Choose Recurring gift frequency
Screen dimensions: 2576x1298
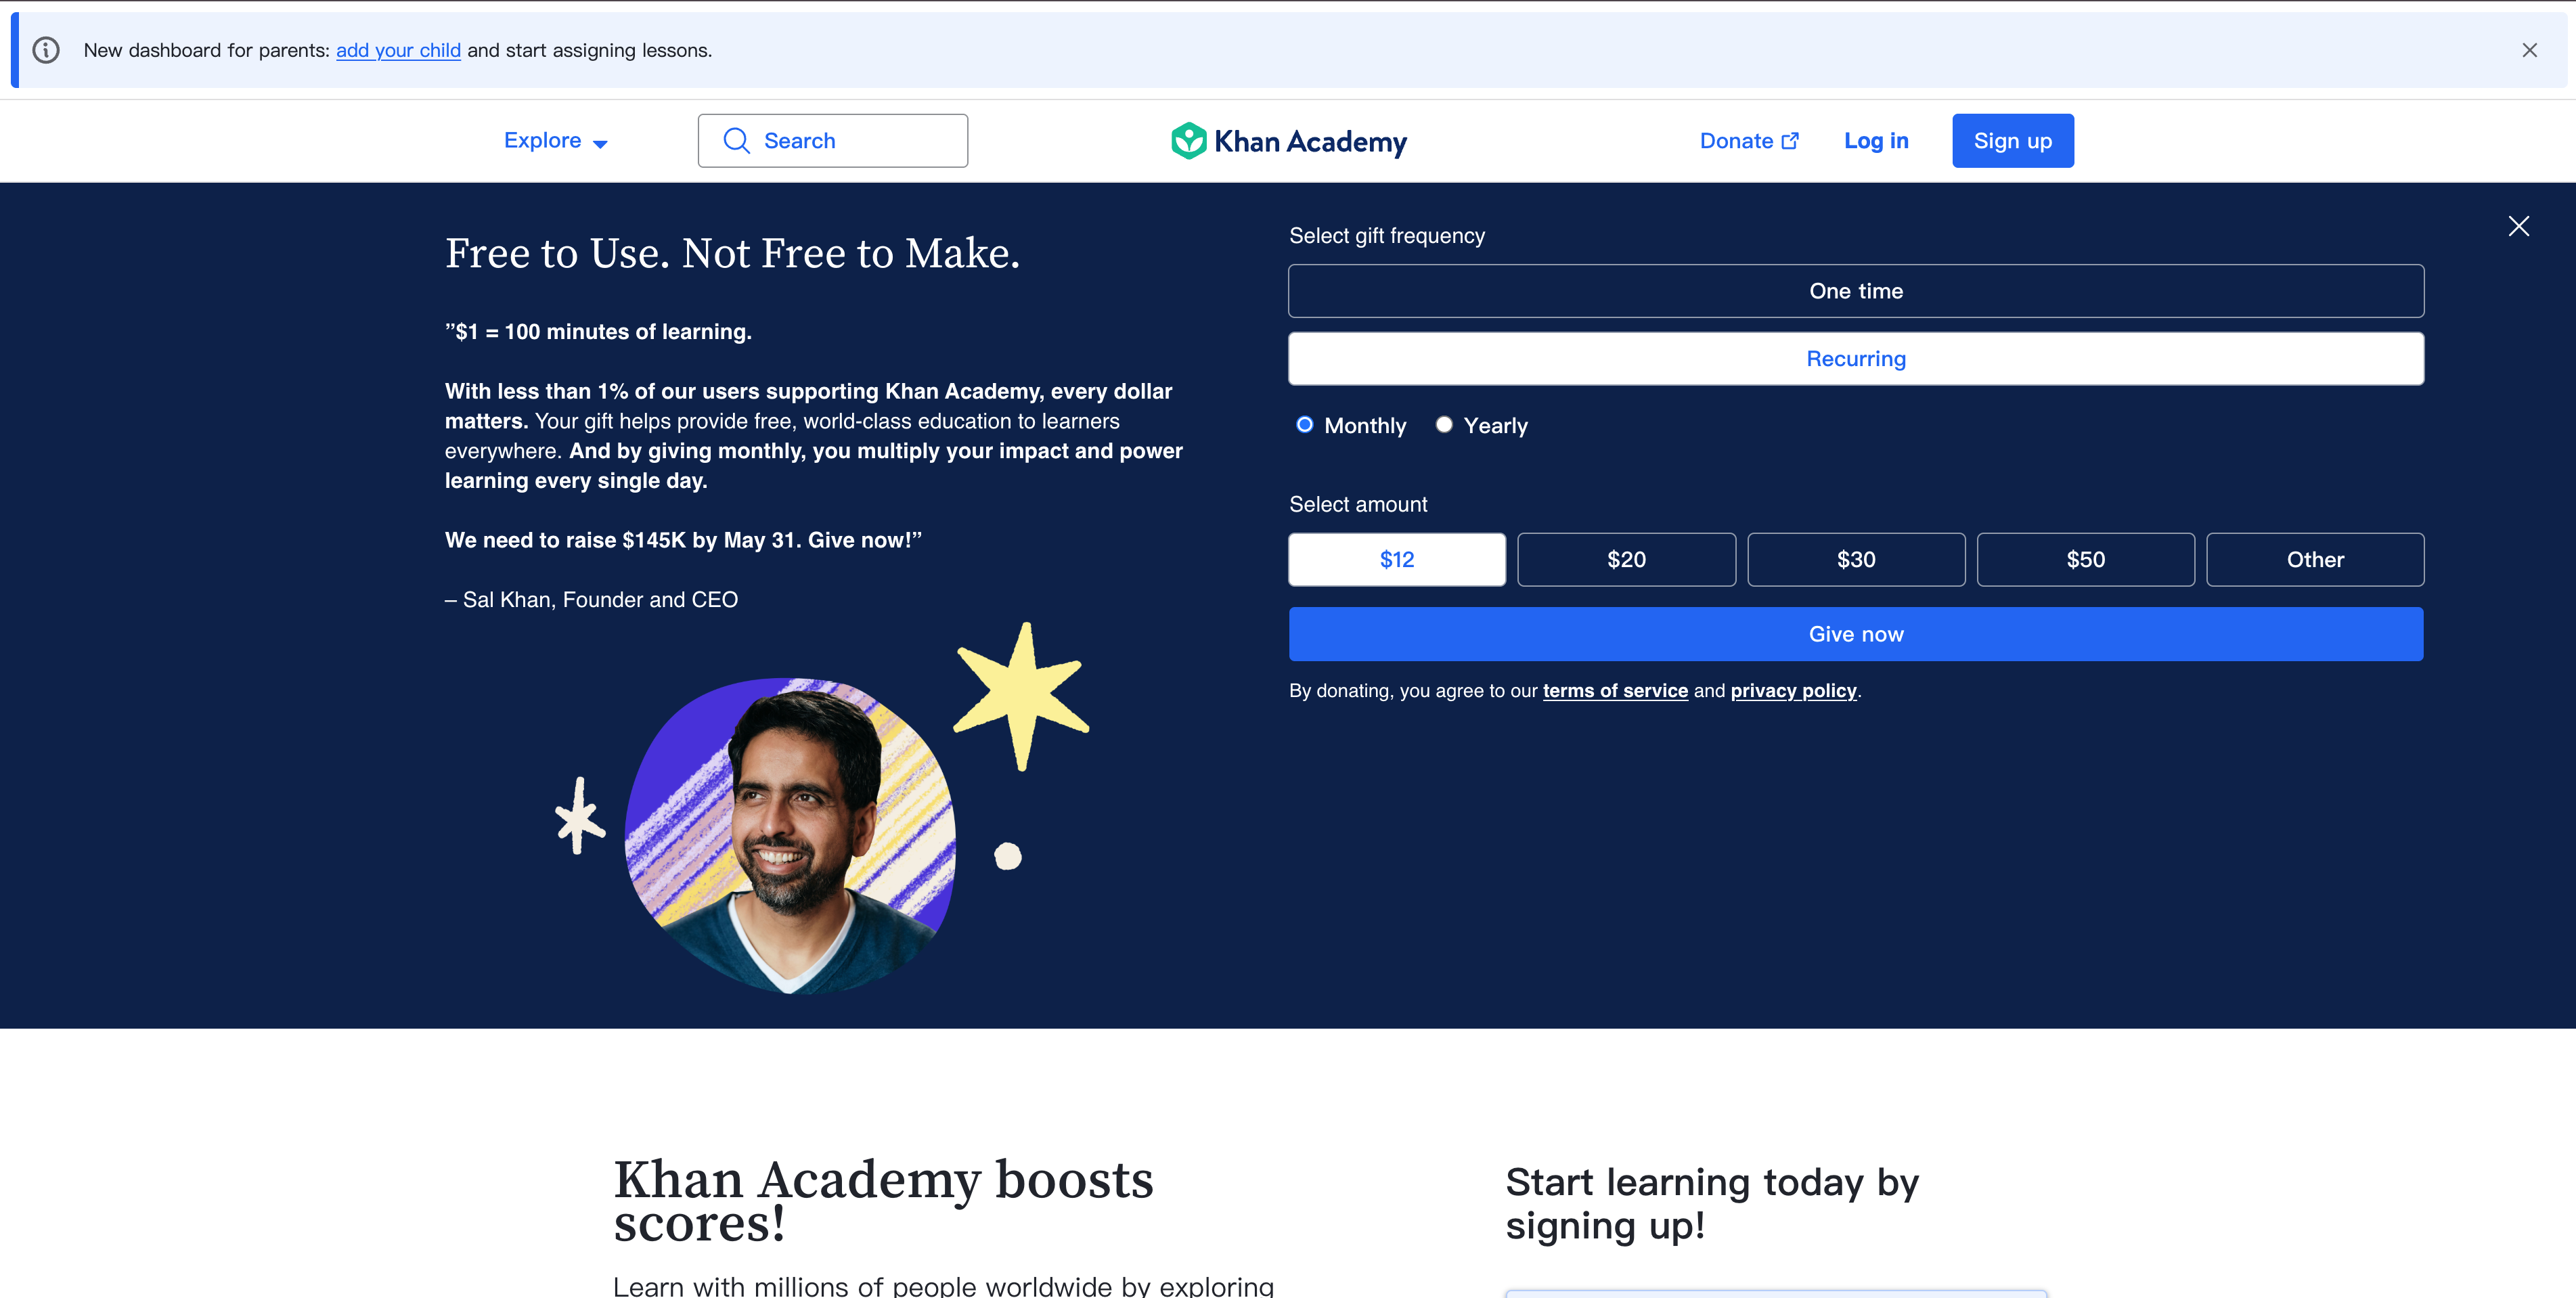[1855, 358]
